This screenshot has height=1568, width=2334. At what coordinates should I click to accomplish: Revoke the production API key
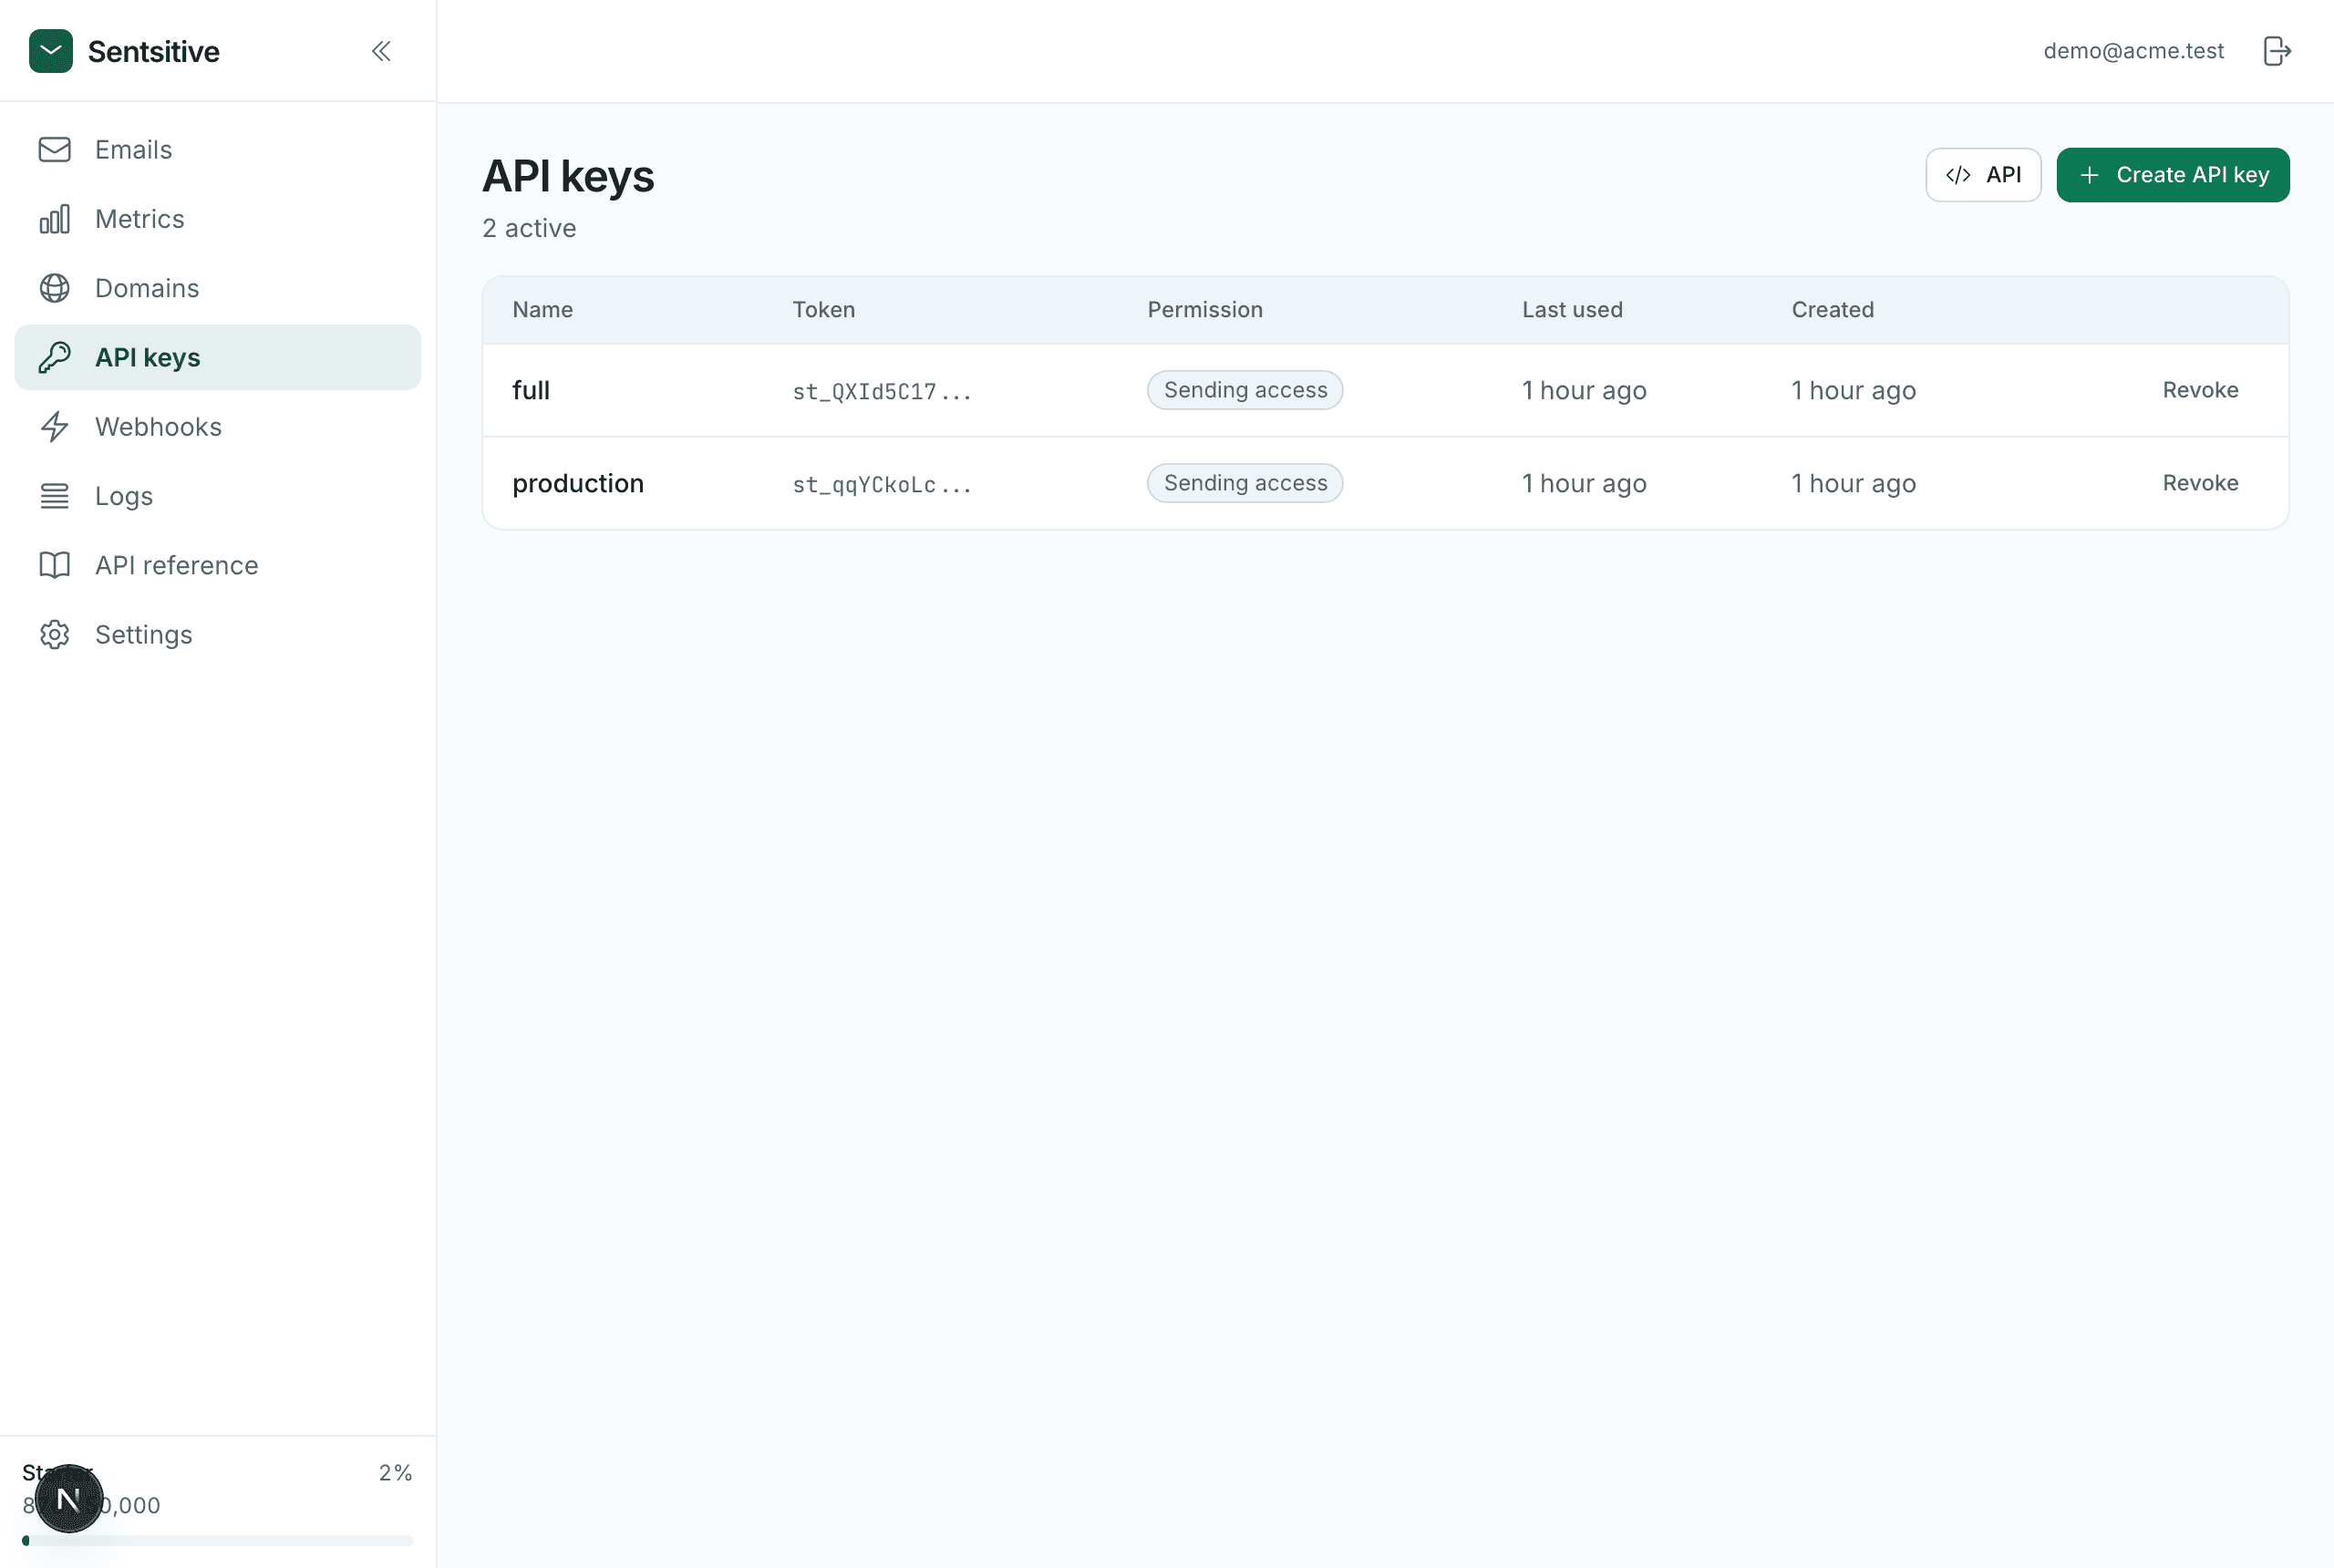[x=2200, y=483]
